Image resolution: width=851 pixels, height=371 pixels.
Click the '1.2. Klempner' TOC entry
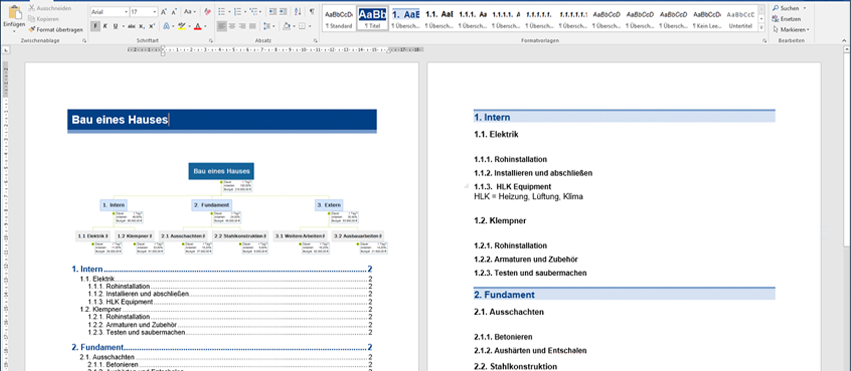225,309
